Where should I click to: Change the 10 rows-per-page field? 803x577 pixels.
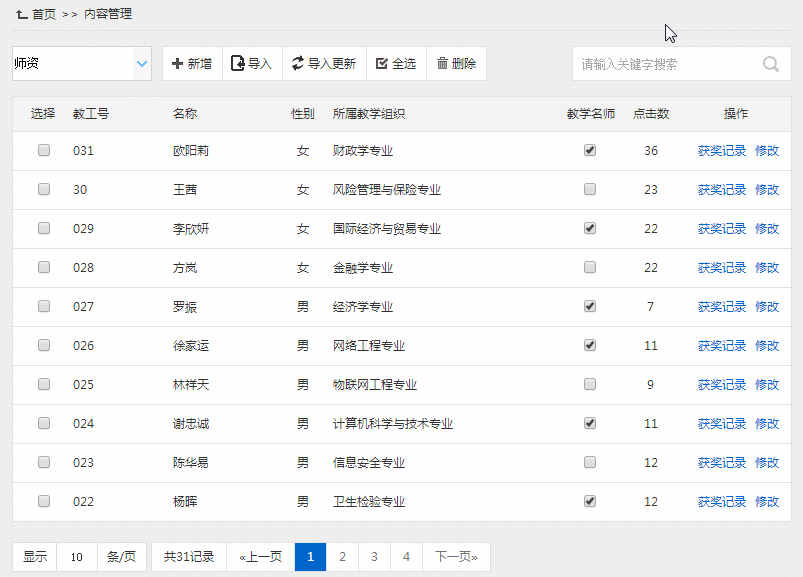(x=77, y=557)
